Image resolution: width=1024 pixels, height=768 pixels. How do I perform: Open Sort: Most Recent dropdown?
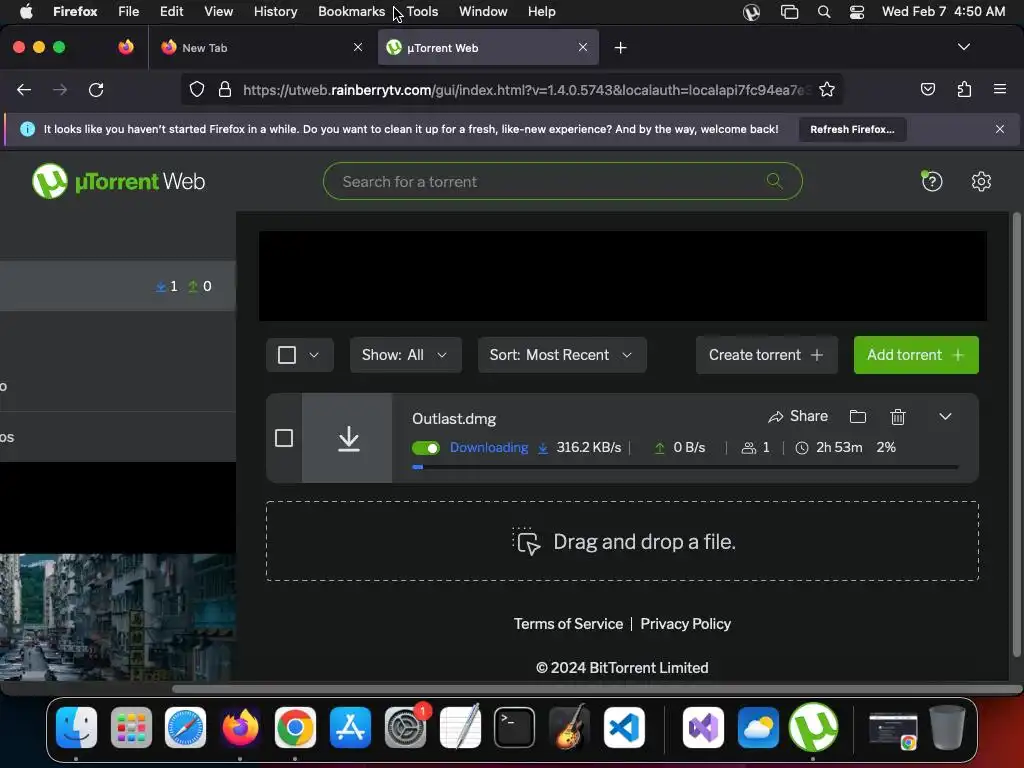[x=562, y=355]
